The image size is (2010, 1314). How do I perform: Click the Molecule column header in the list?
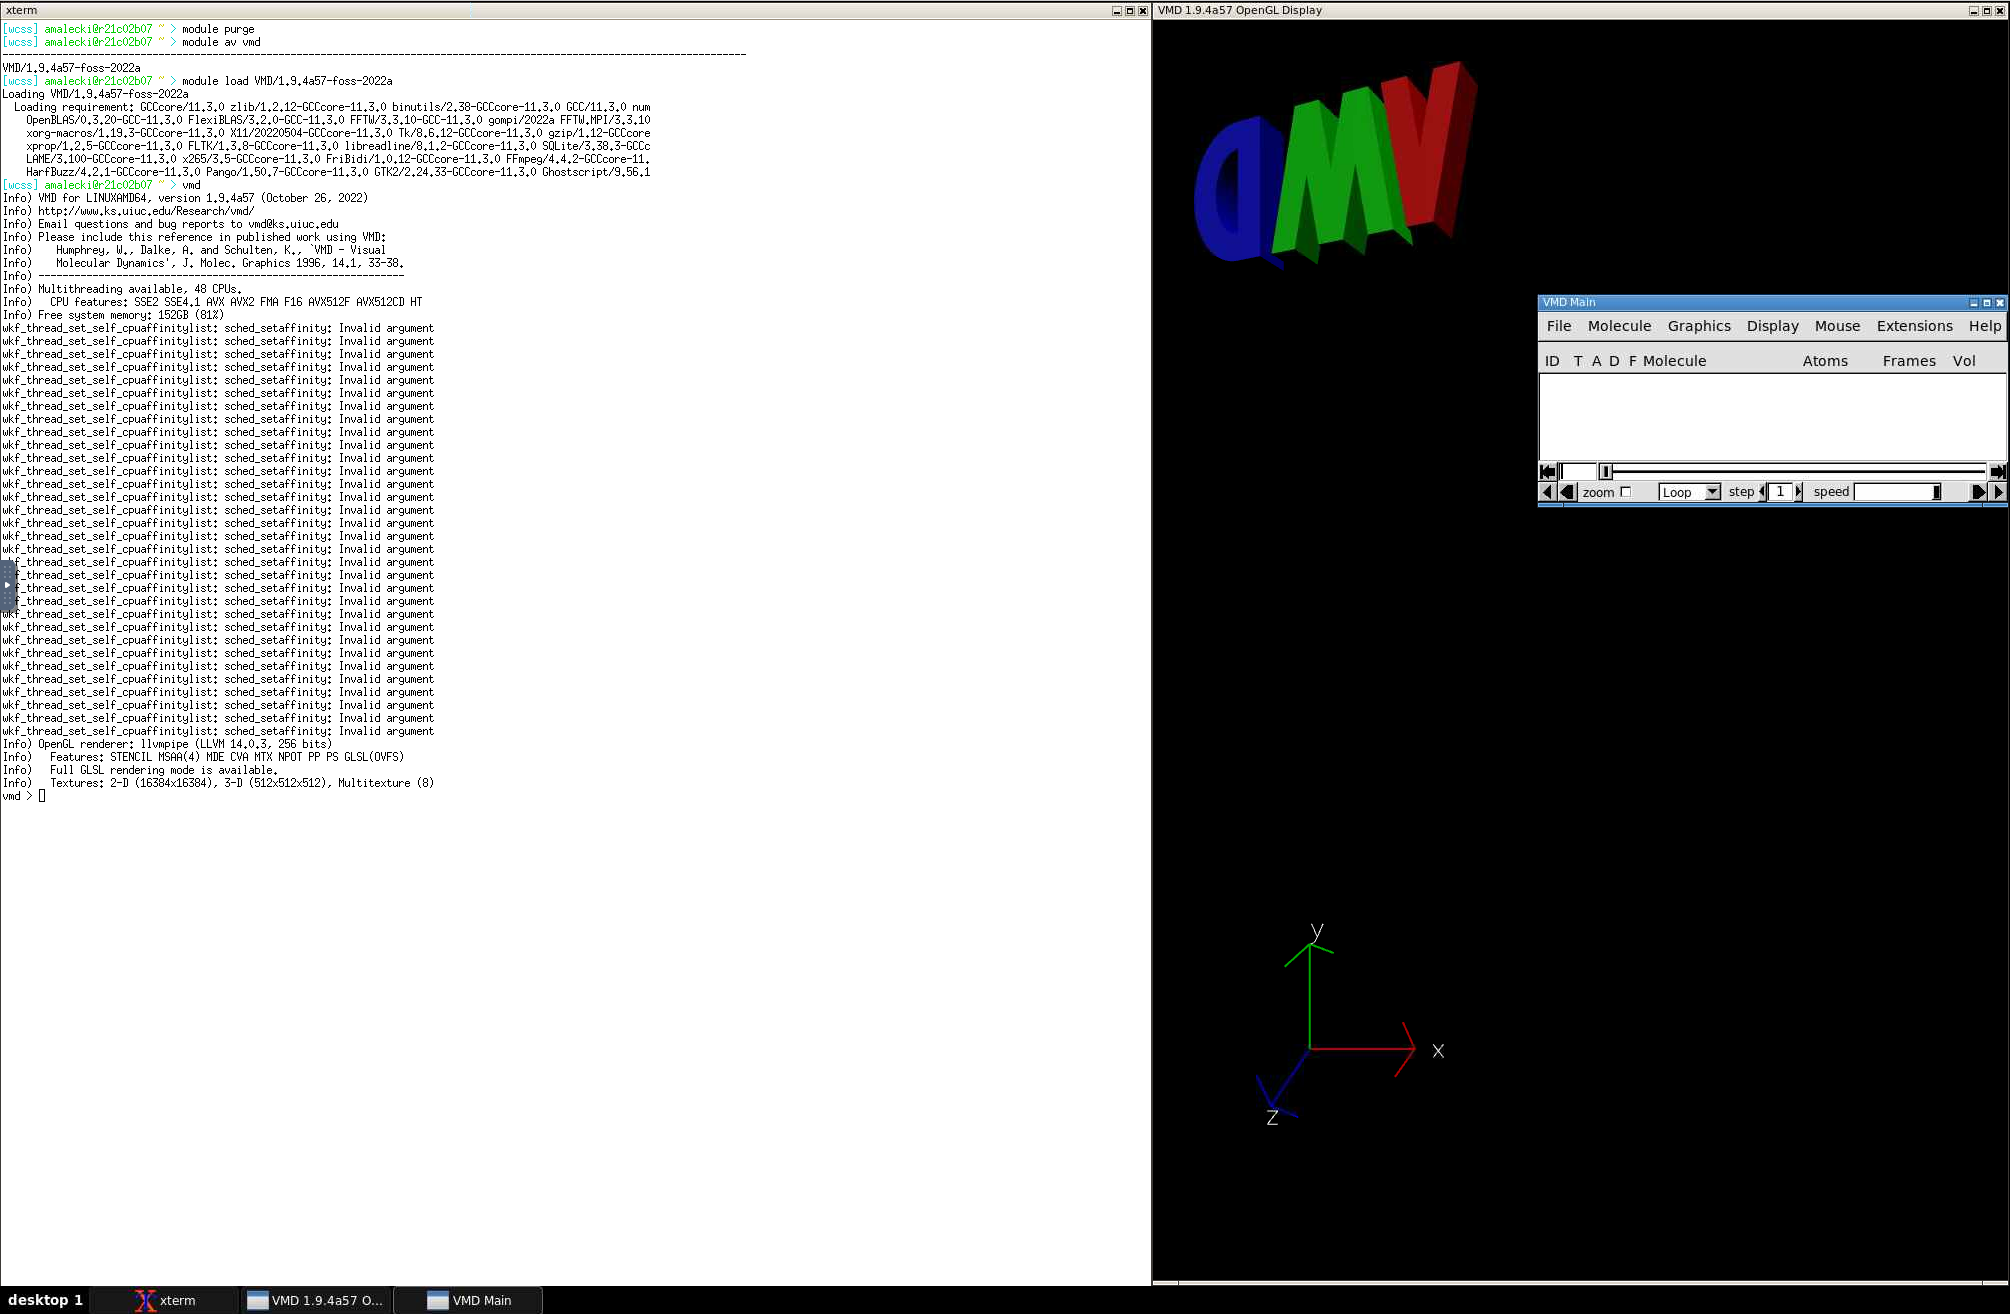pos(1674,361)
